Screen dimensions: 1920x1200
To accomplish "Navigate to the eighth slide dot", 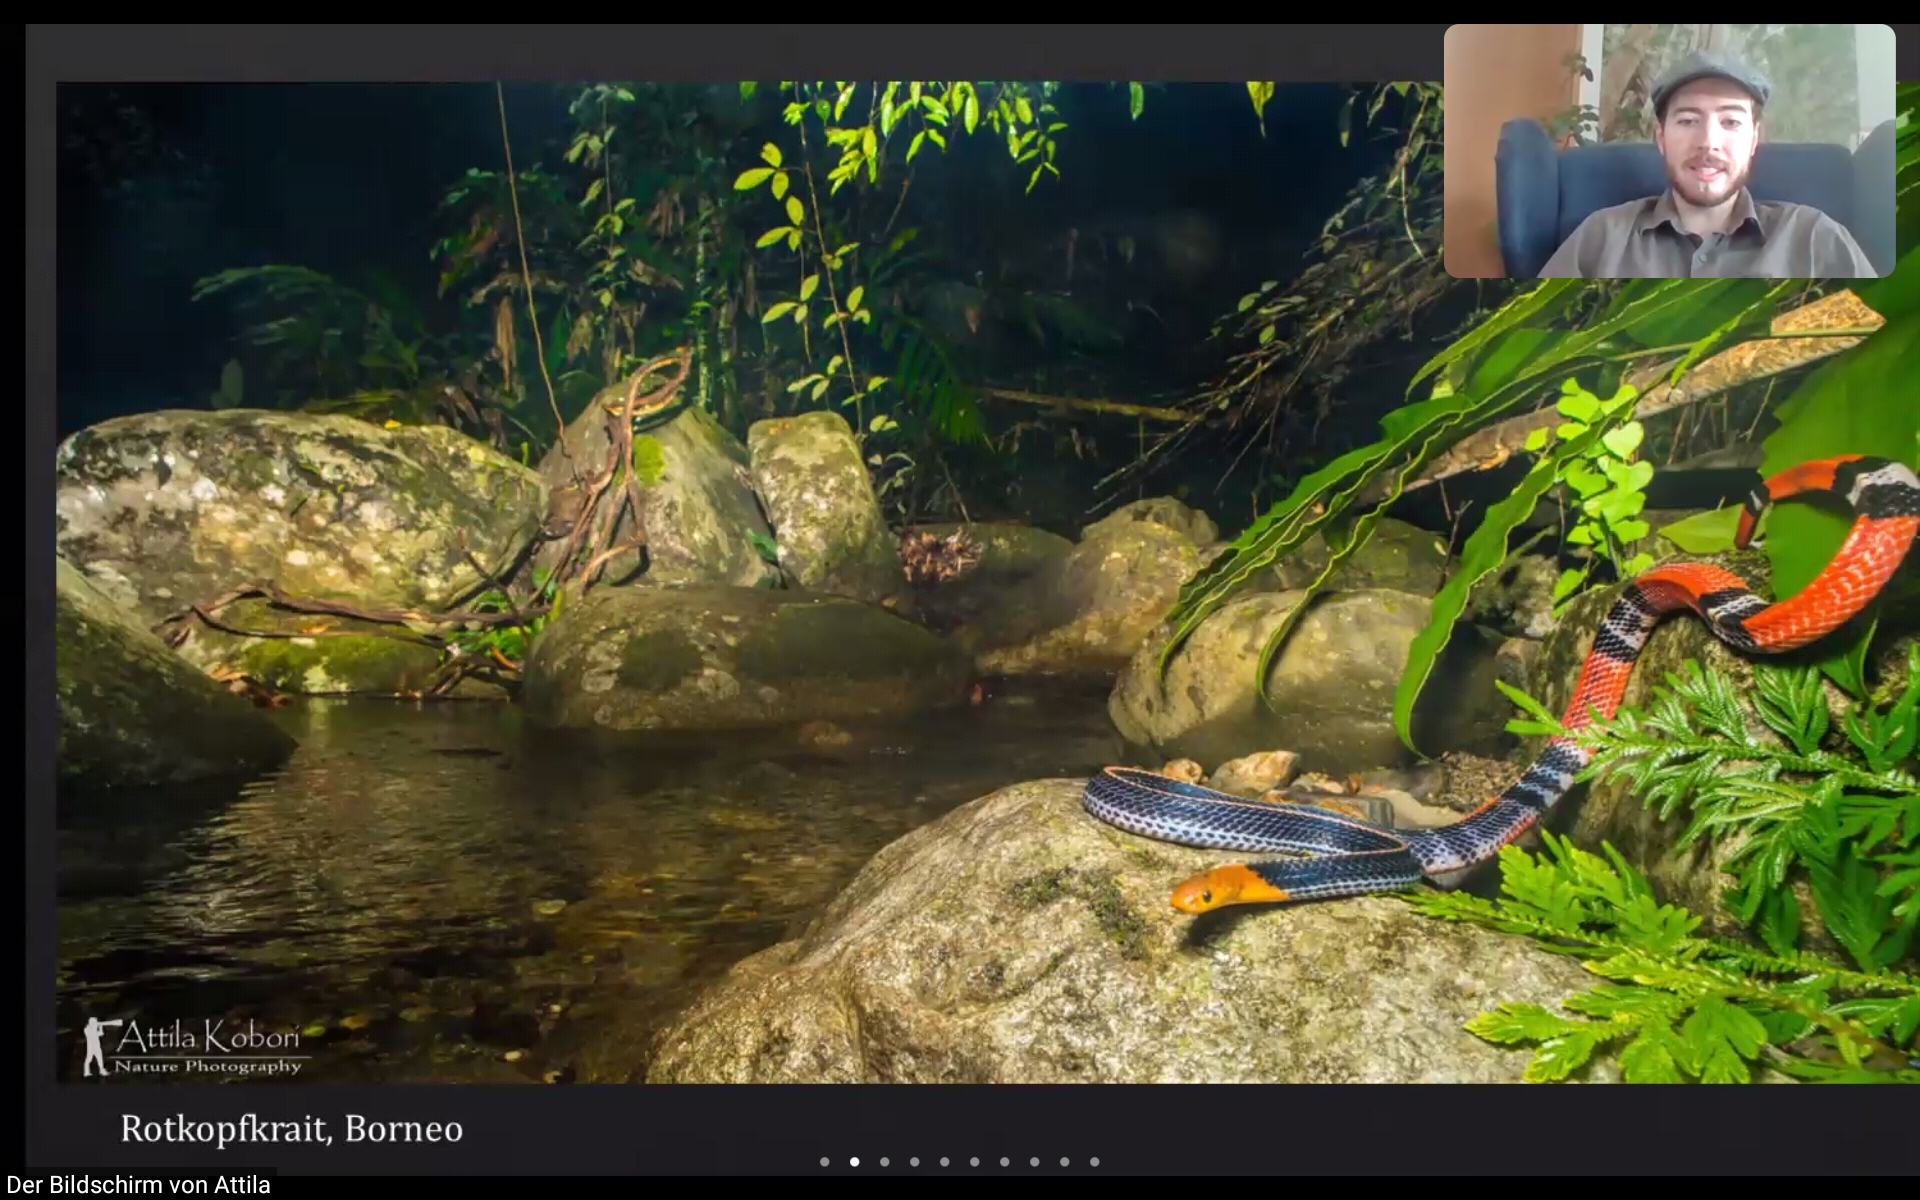I will tap(1035, 1162).
